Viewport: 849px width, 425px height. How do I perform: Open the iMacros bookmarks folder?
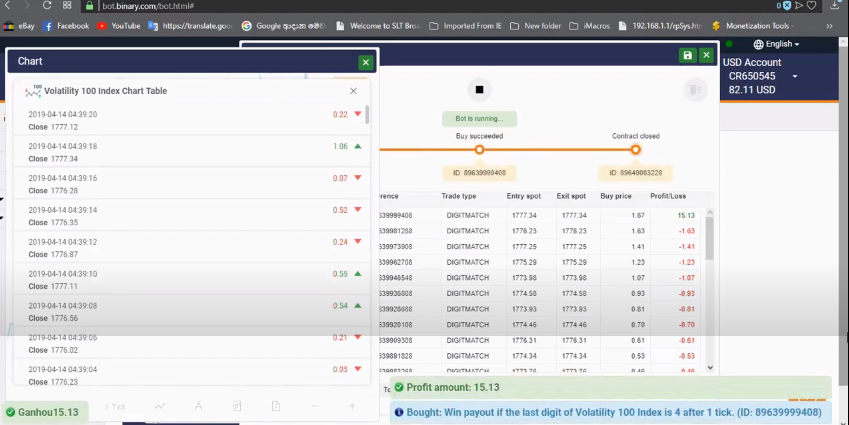tap(590, 26)
